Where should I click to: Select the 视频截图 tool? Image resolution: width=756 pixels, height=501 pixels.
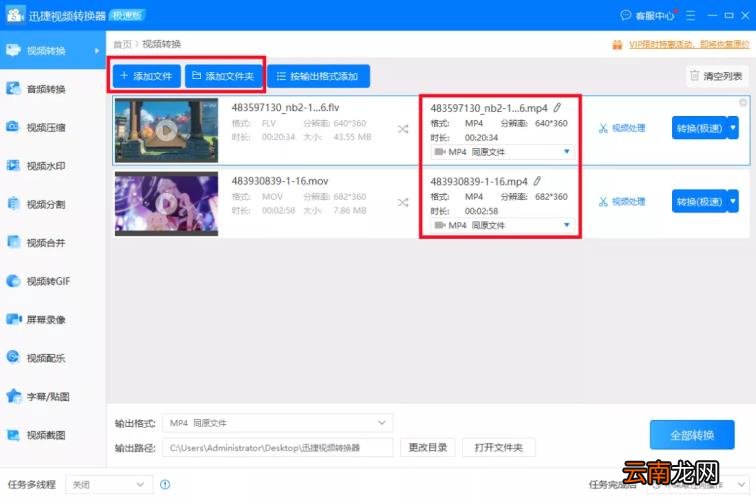click(53, 435)
